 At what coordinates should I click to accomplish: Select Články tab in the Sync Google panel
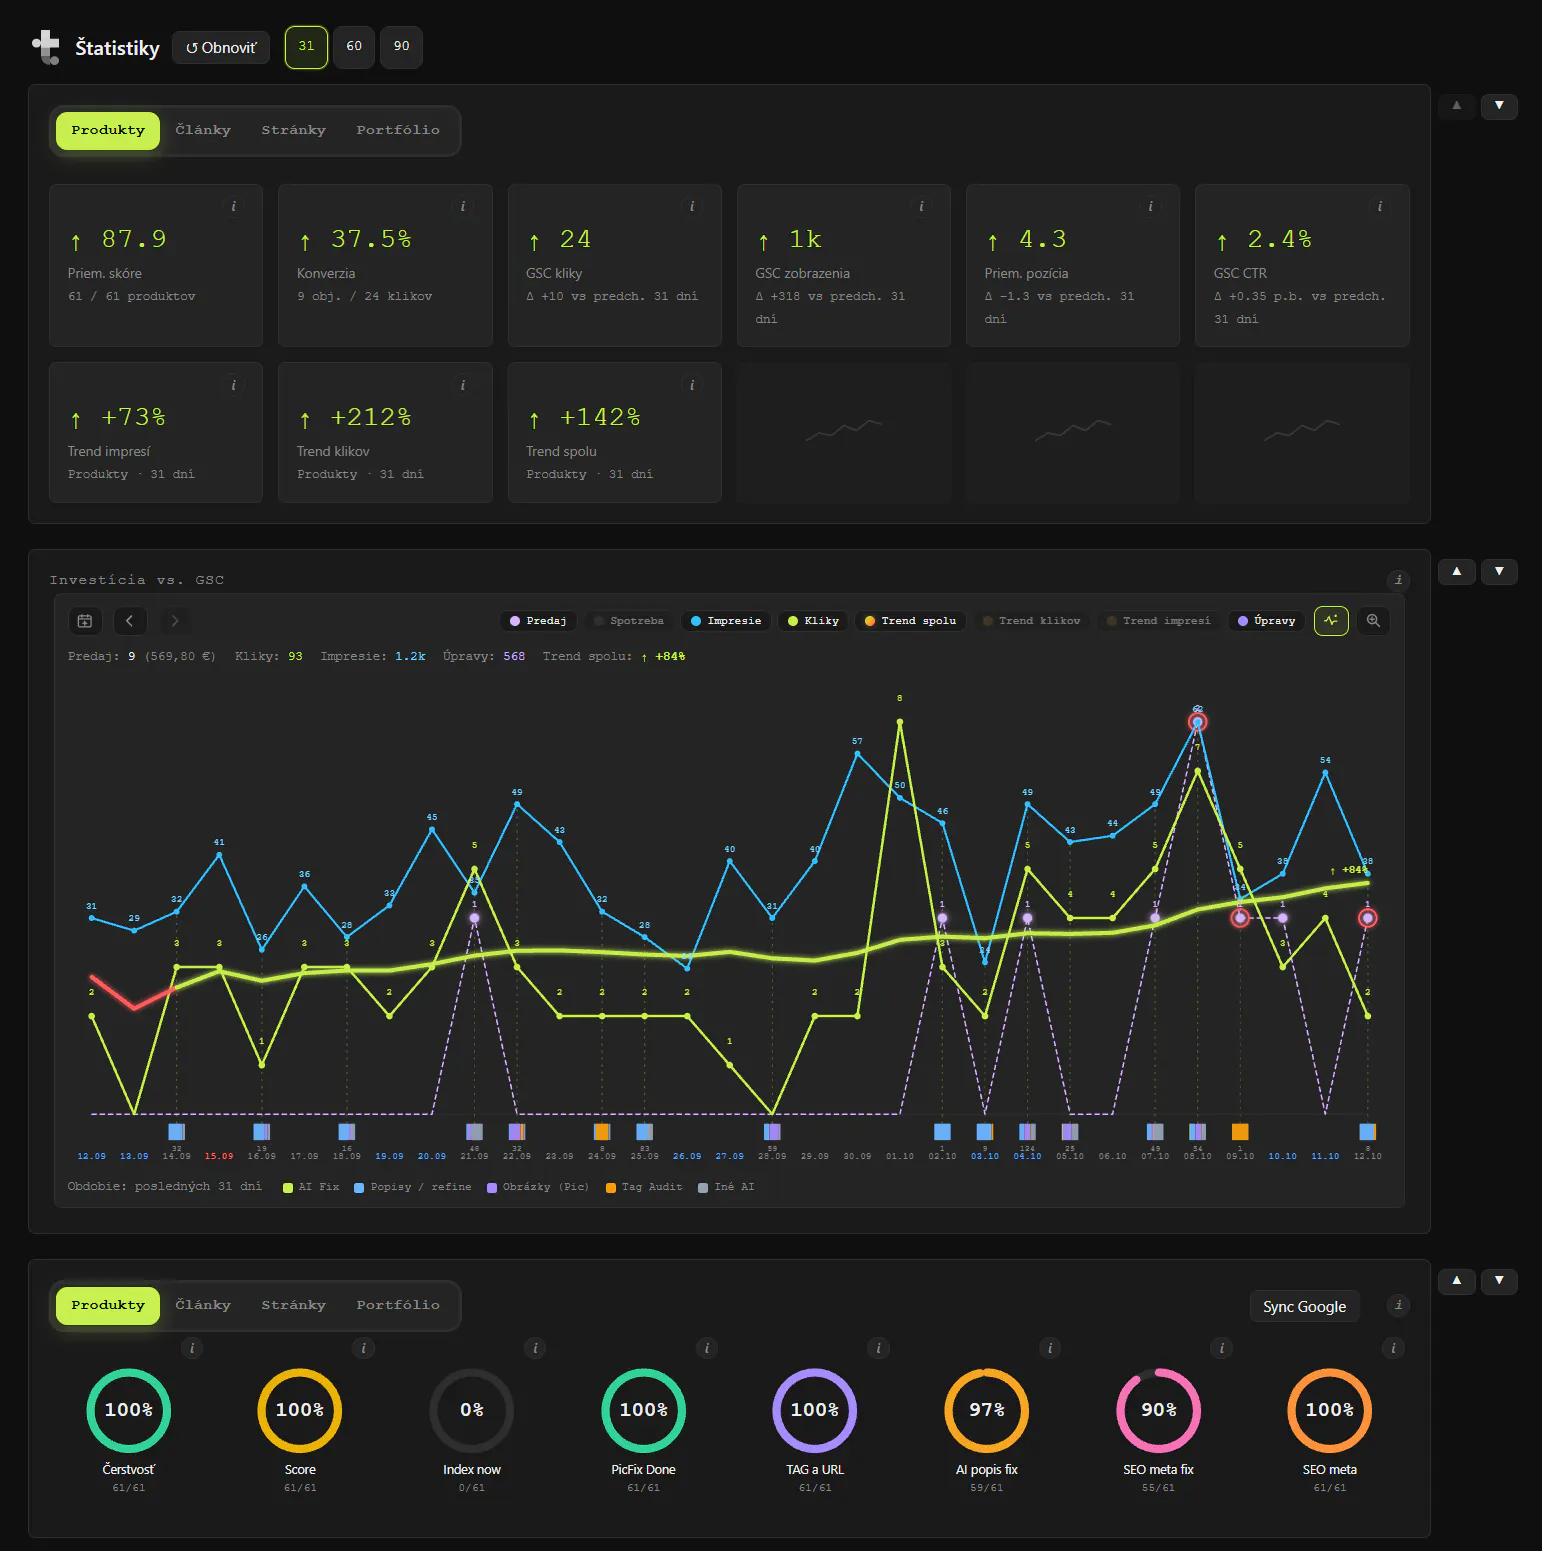coord(203,1305)
